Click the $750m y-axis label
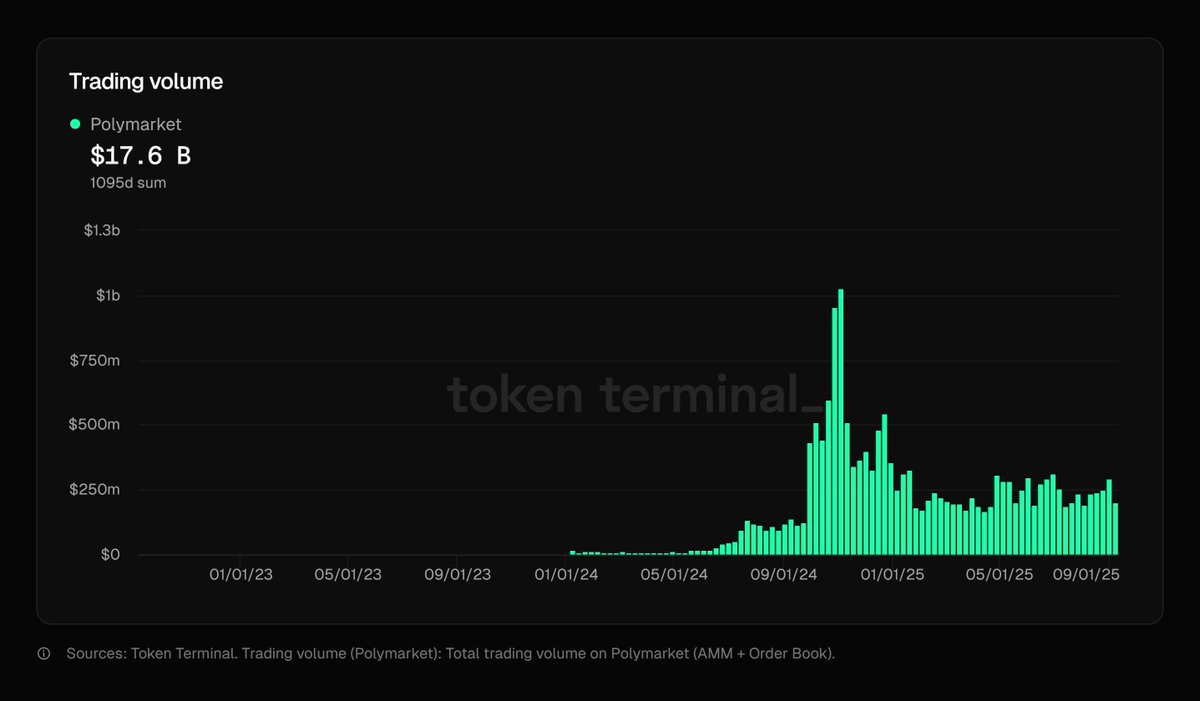 pos(95,360)
